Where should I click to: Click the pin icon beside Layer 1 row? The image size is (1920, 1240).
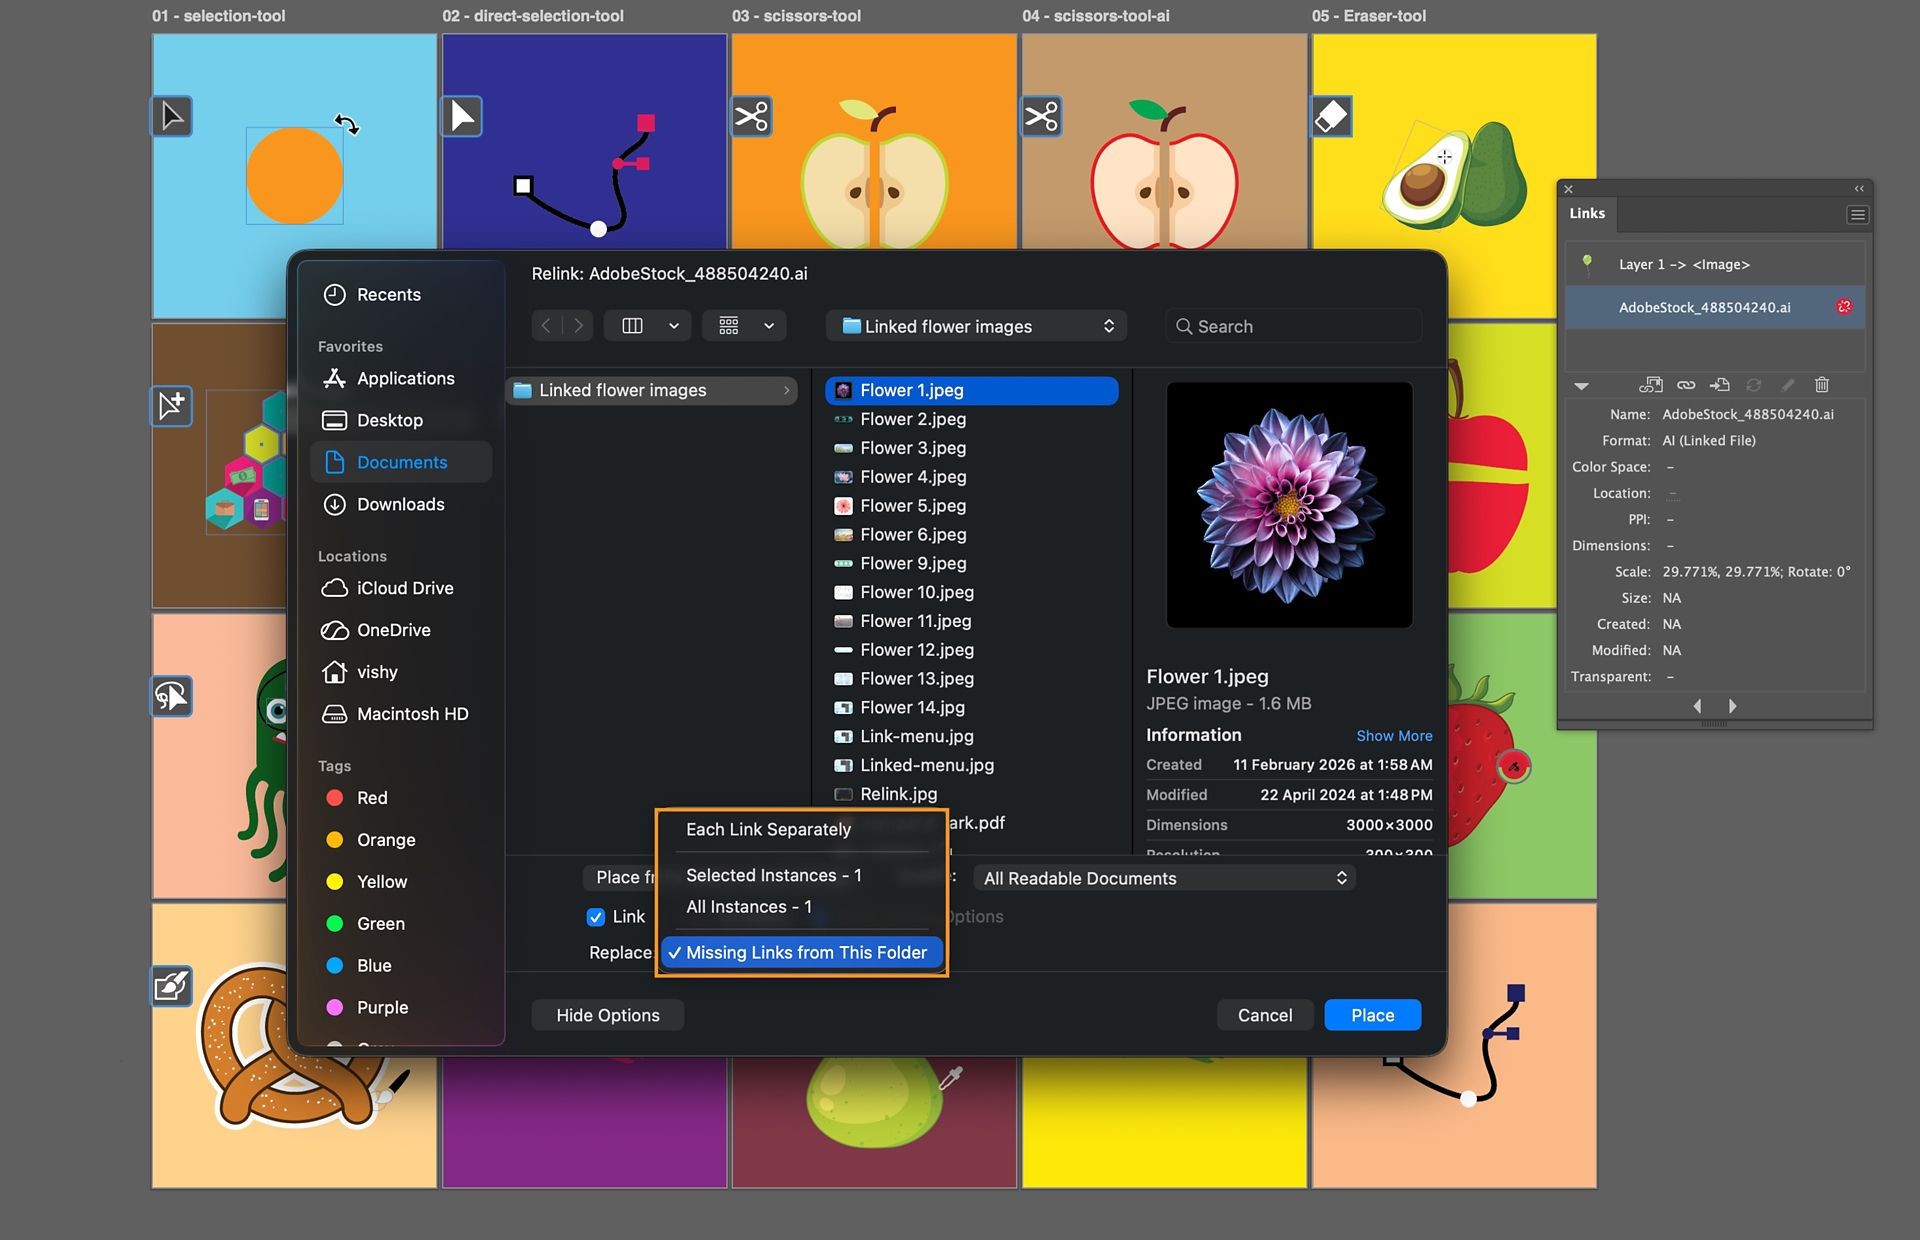[1587, 264]
